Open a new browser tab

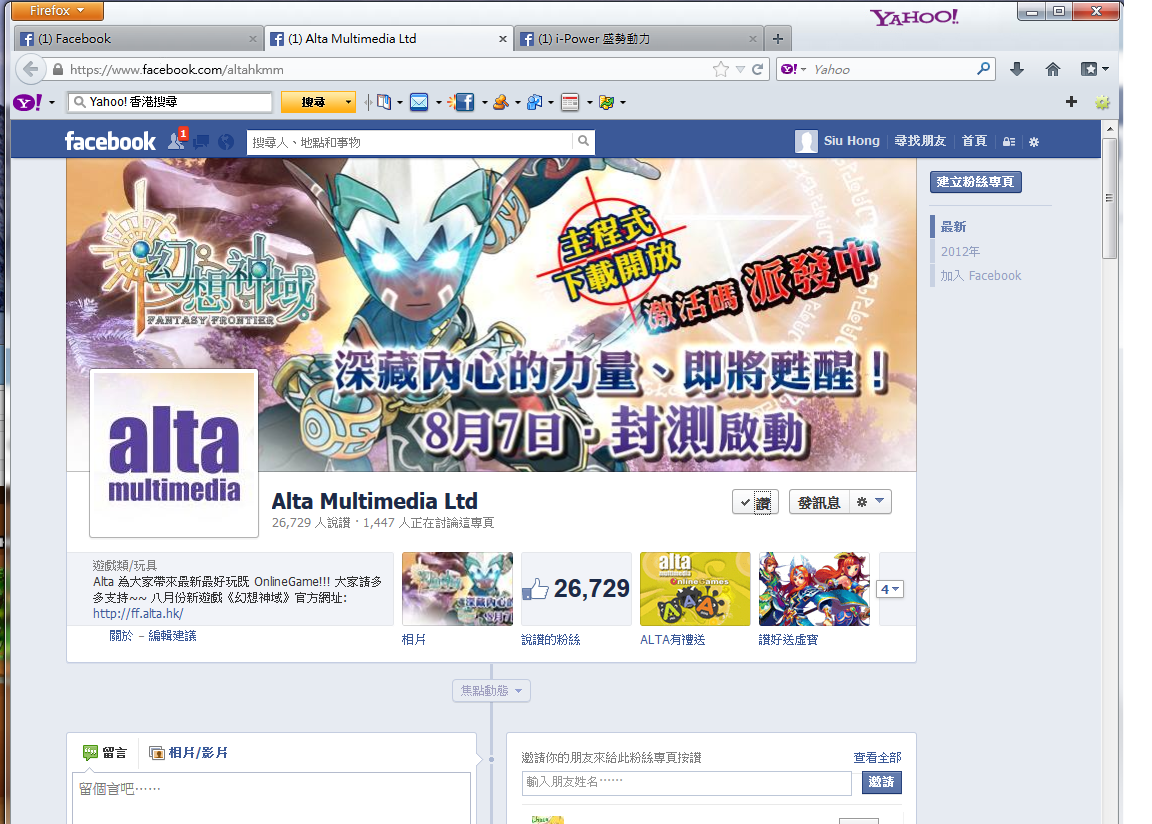(777, 39)
